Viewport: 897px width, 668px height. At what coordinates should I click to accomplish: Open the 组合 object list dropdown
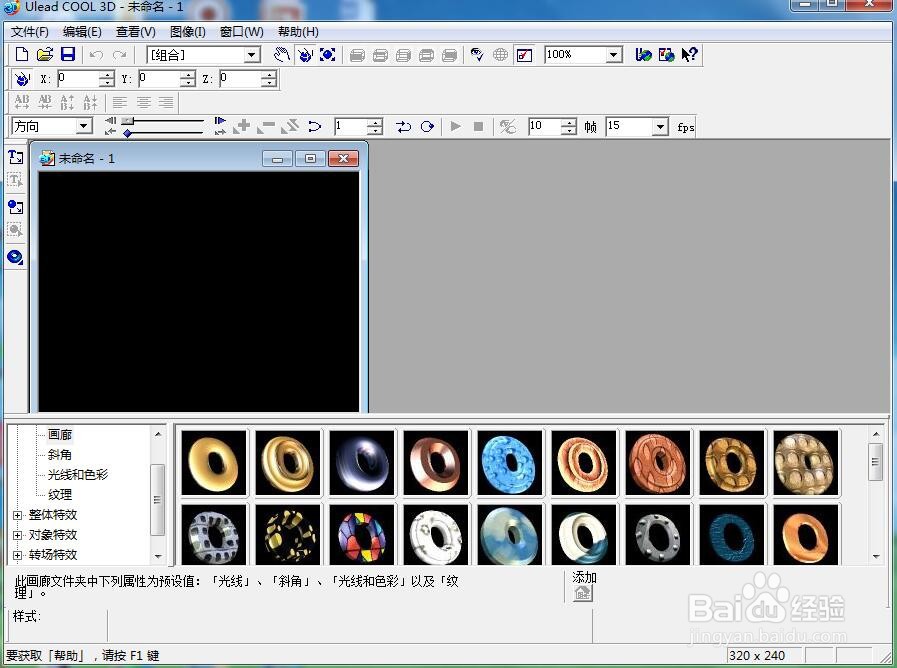252,55
